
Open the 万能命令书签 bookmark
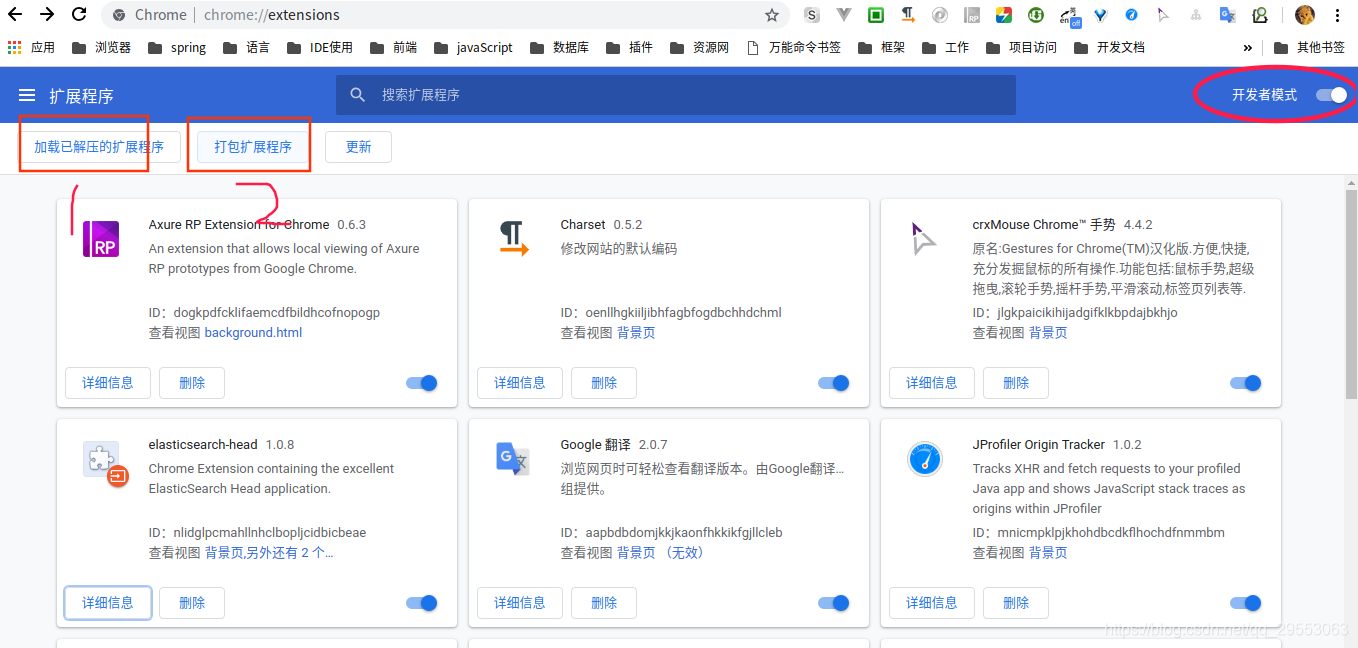pyautogui.click(x=794, y=47)
